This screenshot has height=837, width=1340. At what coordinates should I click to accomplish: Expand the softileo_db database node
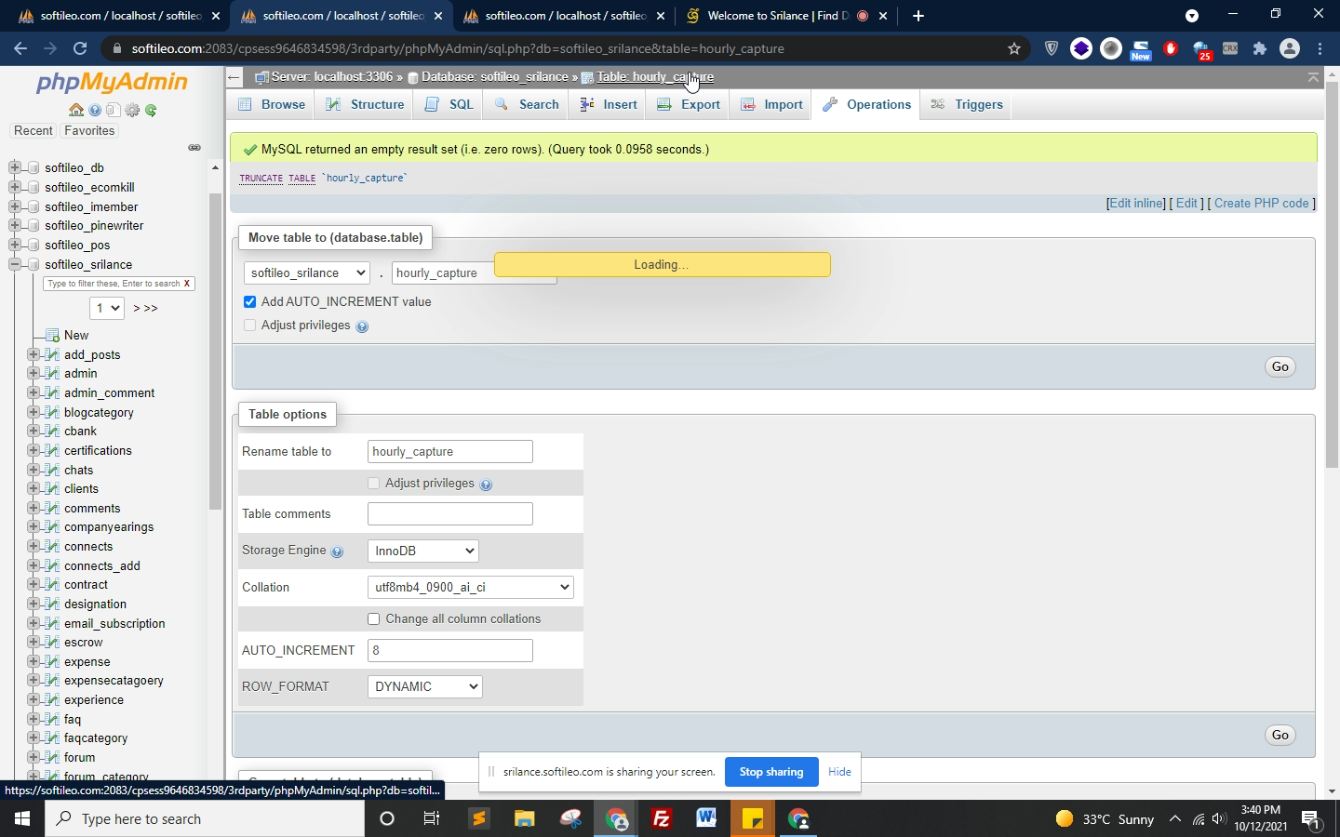coord(15,168)
